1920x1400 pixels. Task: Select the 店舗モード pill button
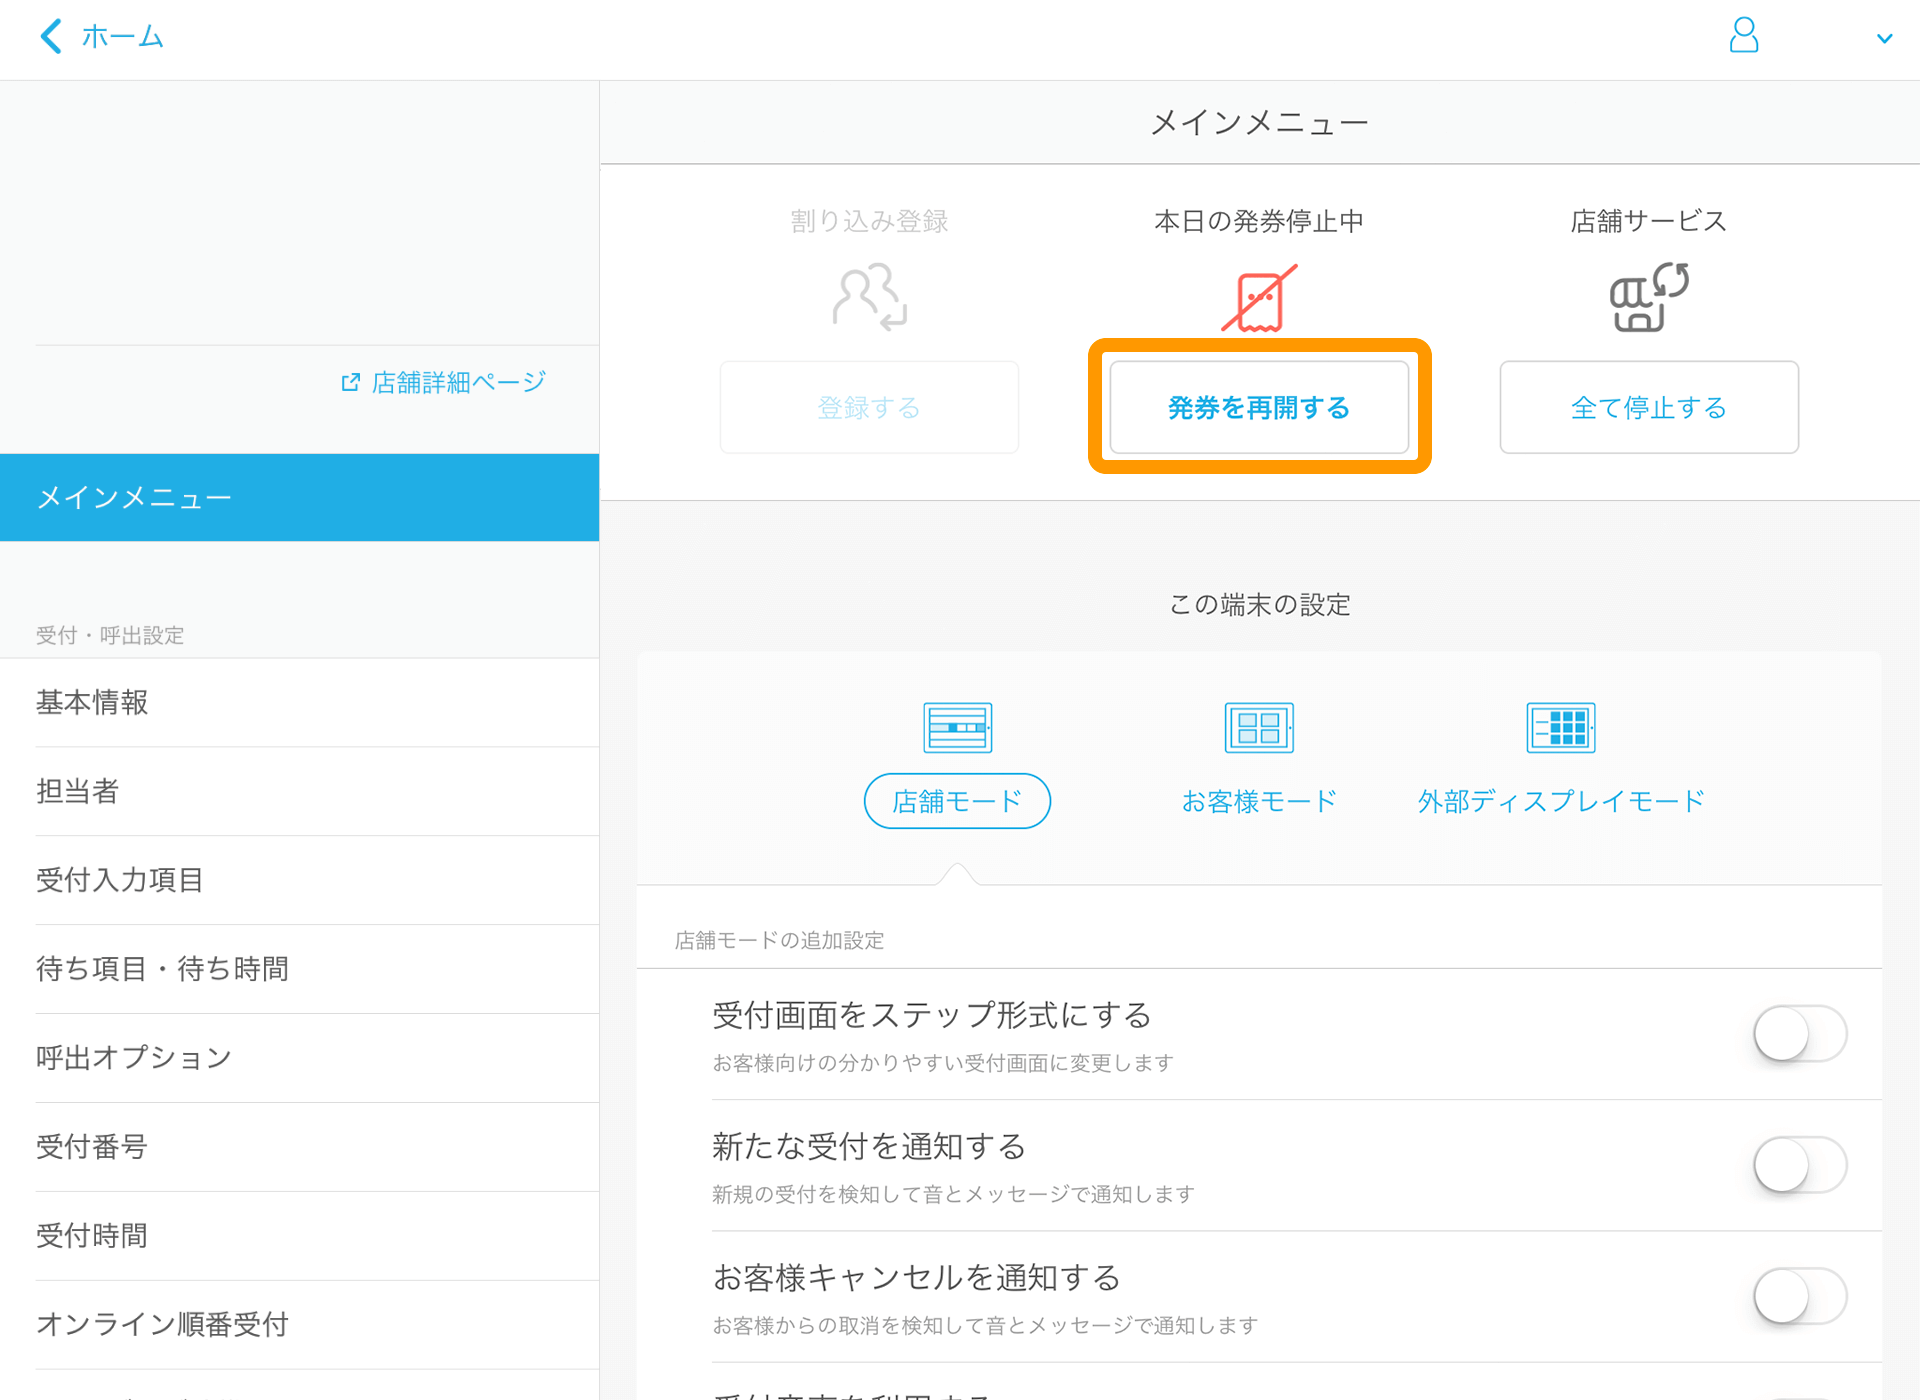tap(956, 800)
